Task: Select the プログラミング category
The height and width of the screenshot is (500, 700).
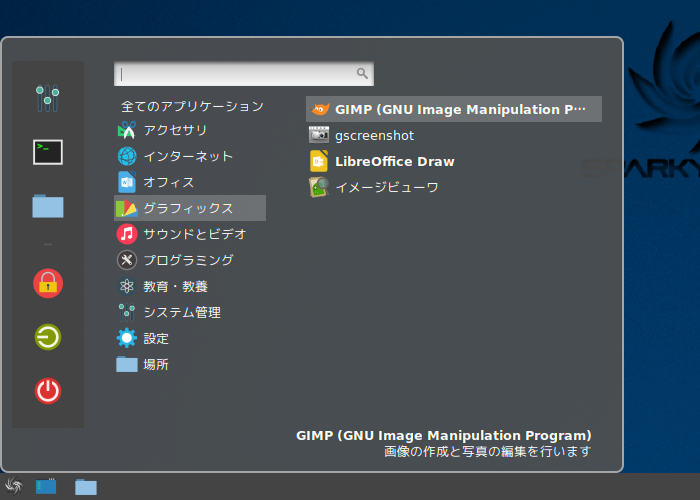Action: [x=190, y=260]
